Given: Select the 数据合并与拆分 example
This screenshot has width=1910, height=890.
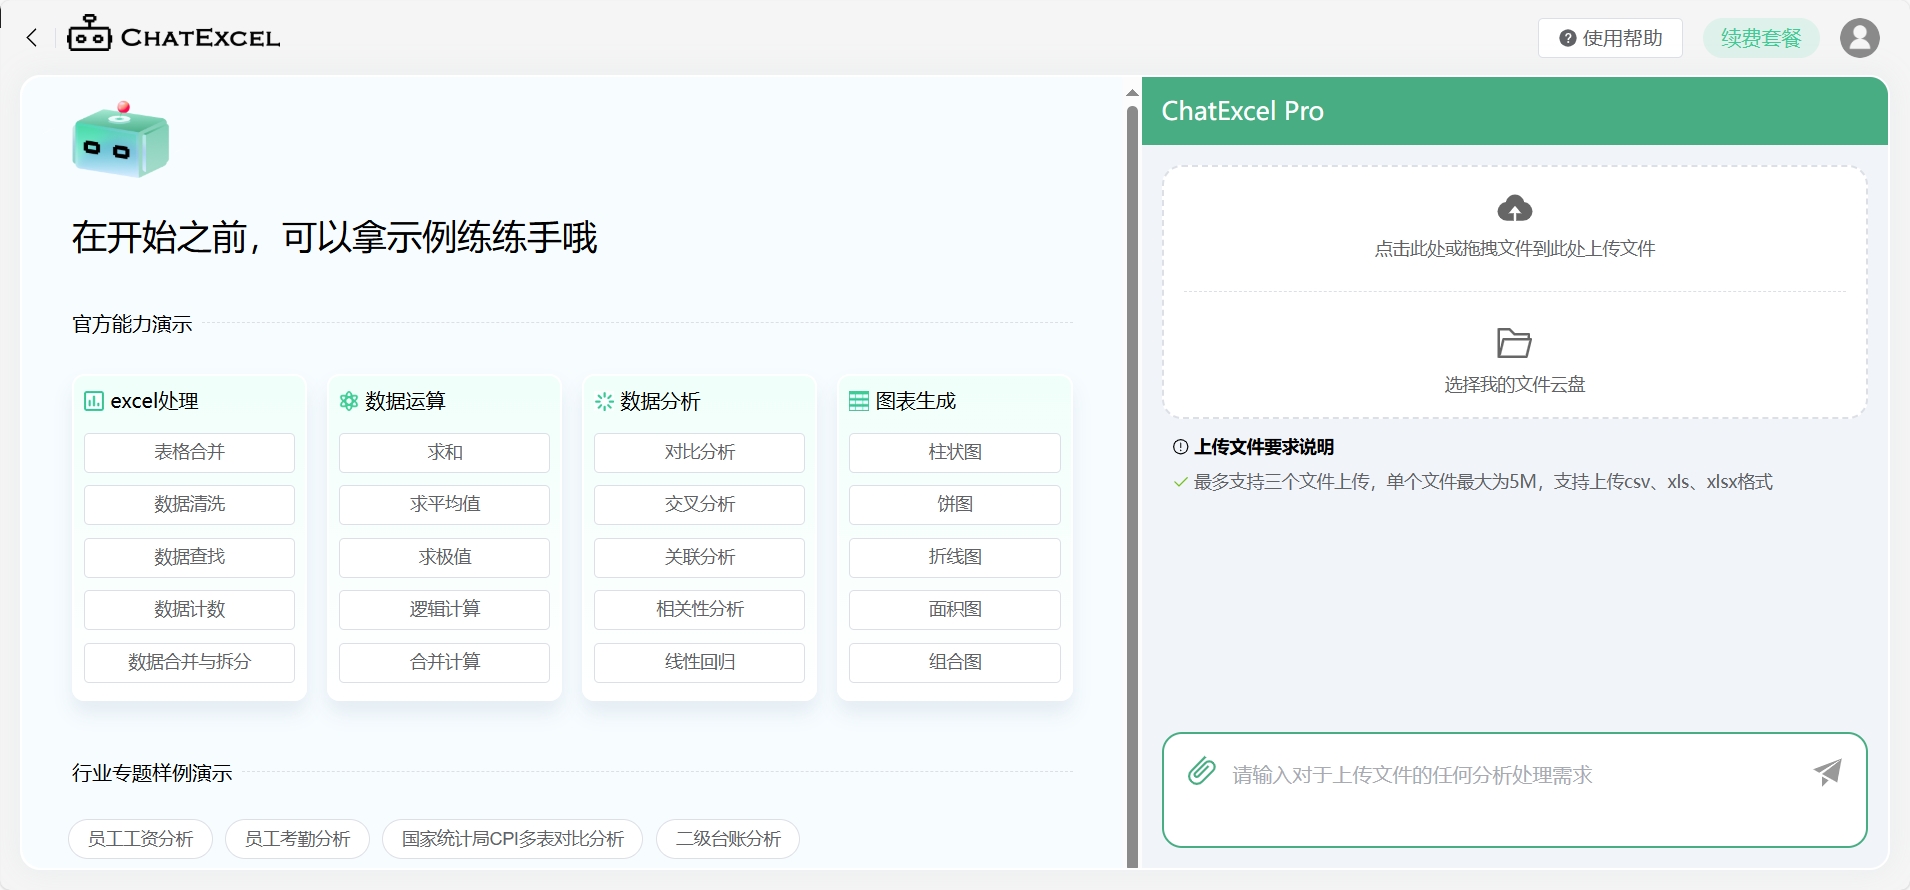Looking at the screenshot, I should pyautogui.click(x=189, y=662).
